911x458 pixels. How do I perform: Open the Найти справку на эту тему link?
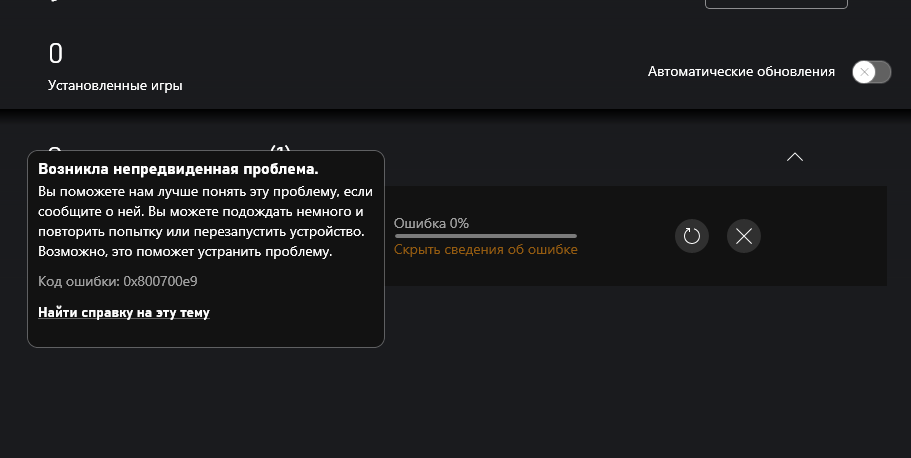(x=124, y=313)
